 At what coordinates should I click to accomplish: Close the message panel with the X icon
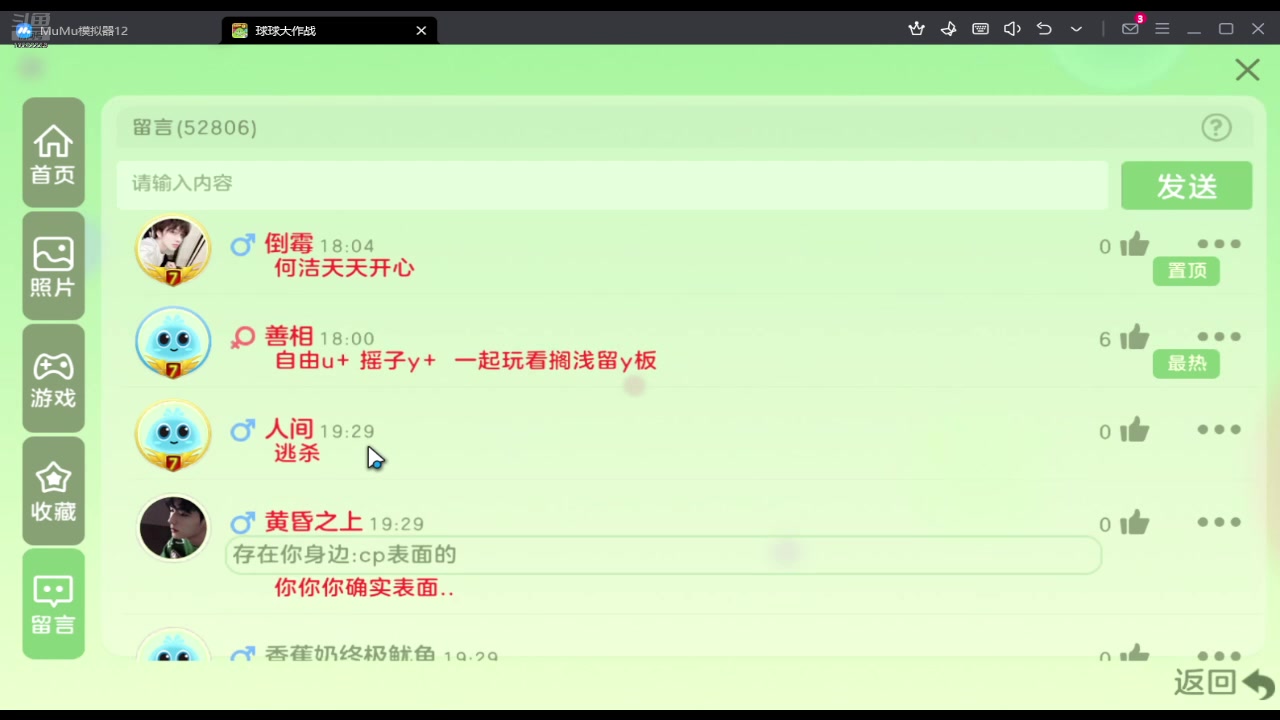[x=1247, y=70]
